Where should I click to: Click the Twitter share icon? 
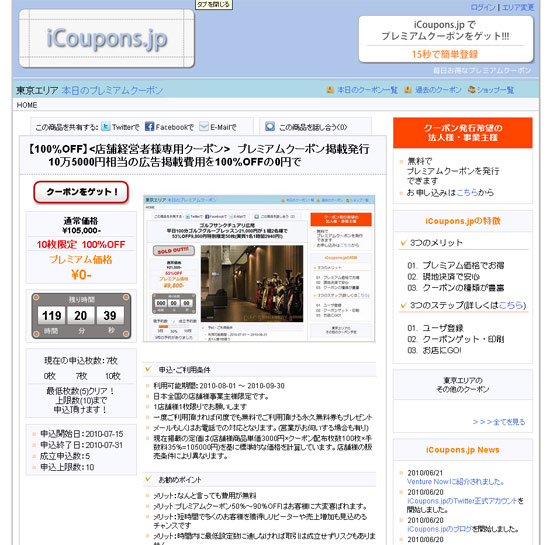[106, 127]
